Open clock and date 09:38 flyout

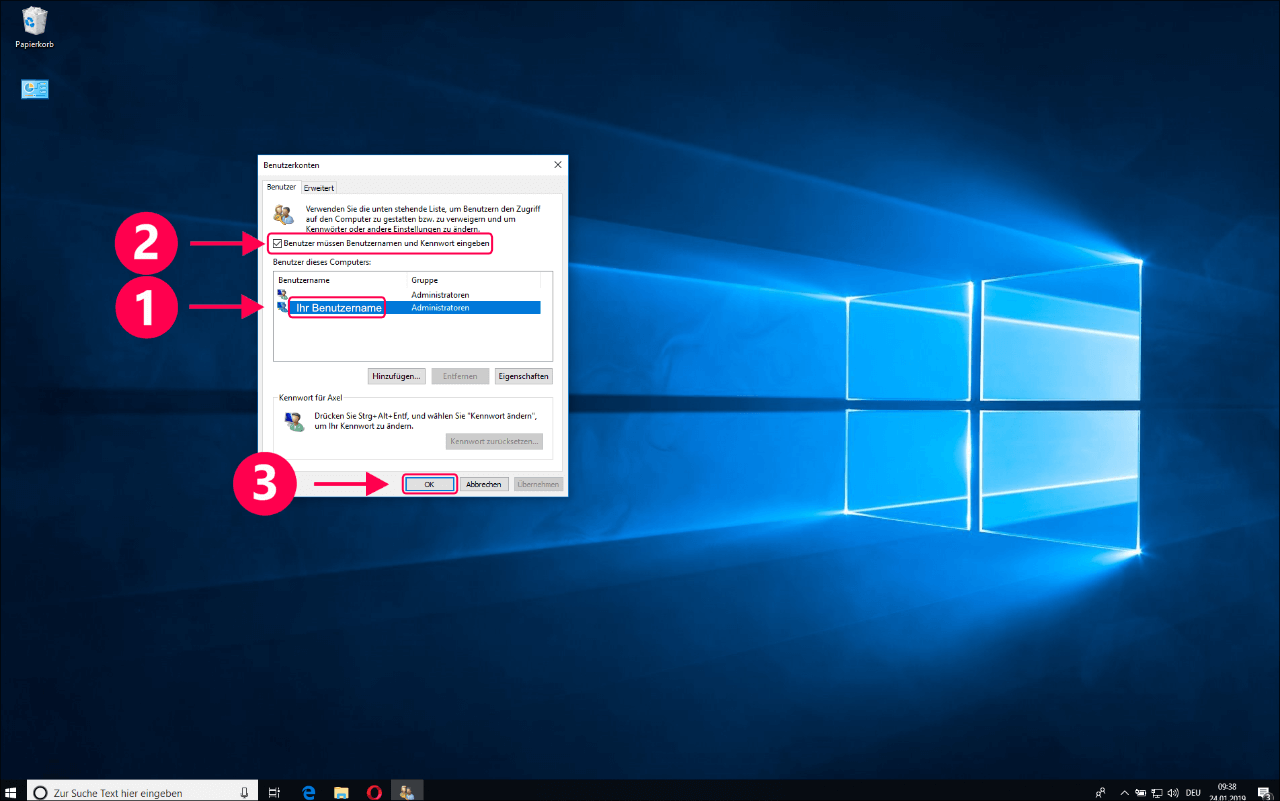tap(1227, 792)
